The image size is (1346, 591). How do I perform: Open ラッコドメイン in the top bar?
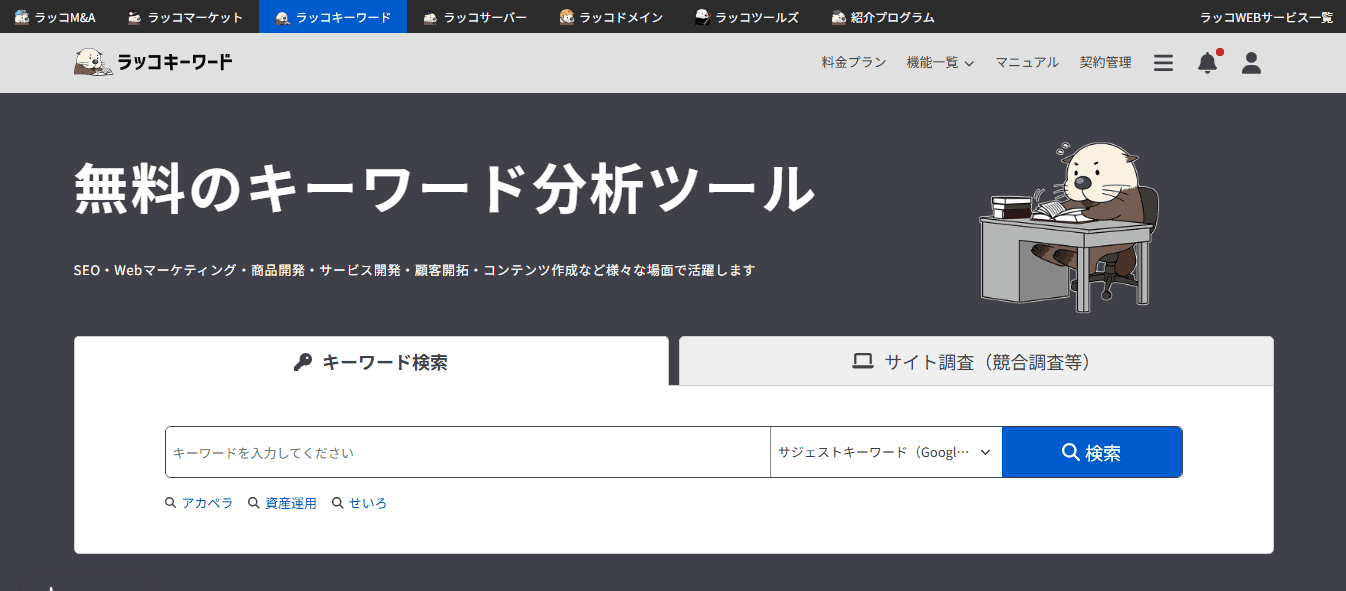click(x=611, y=17)
